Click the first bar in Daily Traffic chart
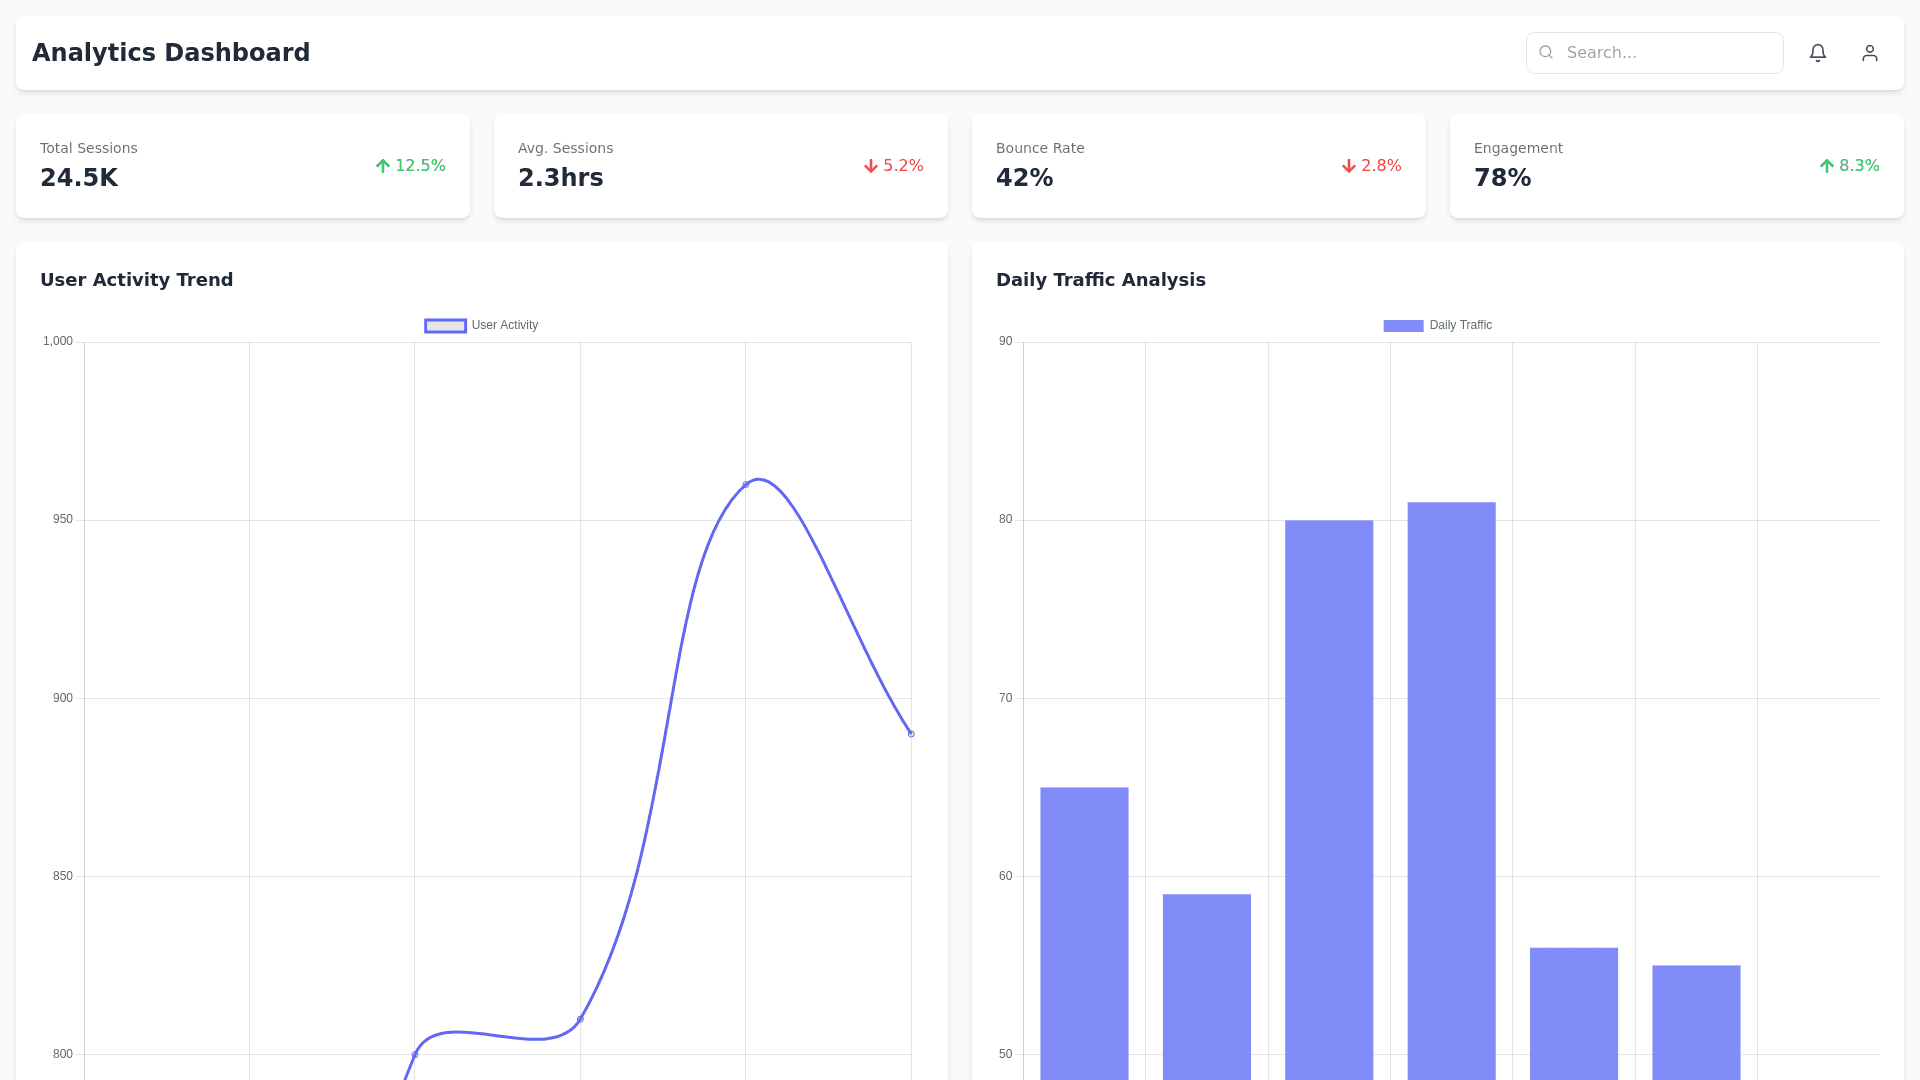This screenshot has width=1920, height=1080. point(1084,930)
